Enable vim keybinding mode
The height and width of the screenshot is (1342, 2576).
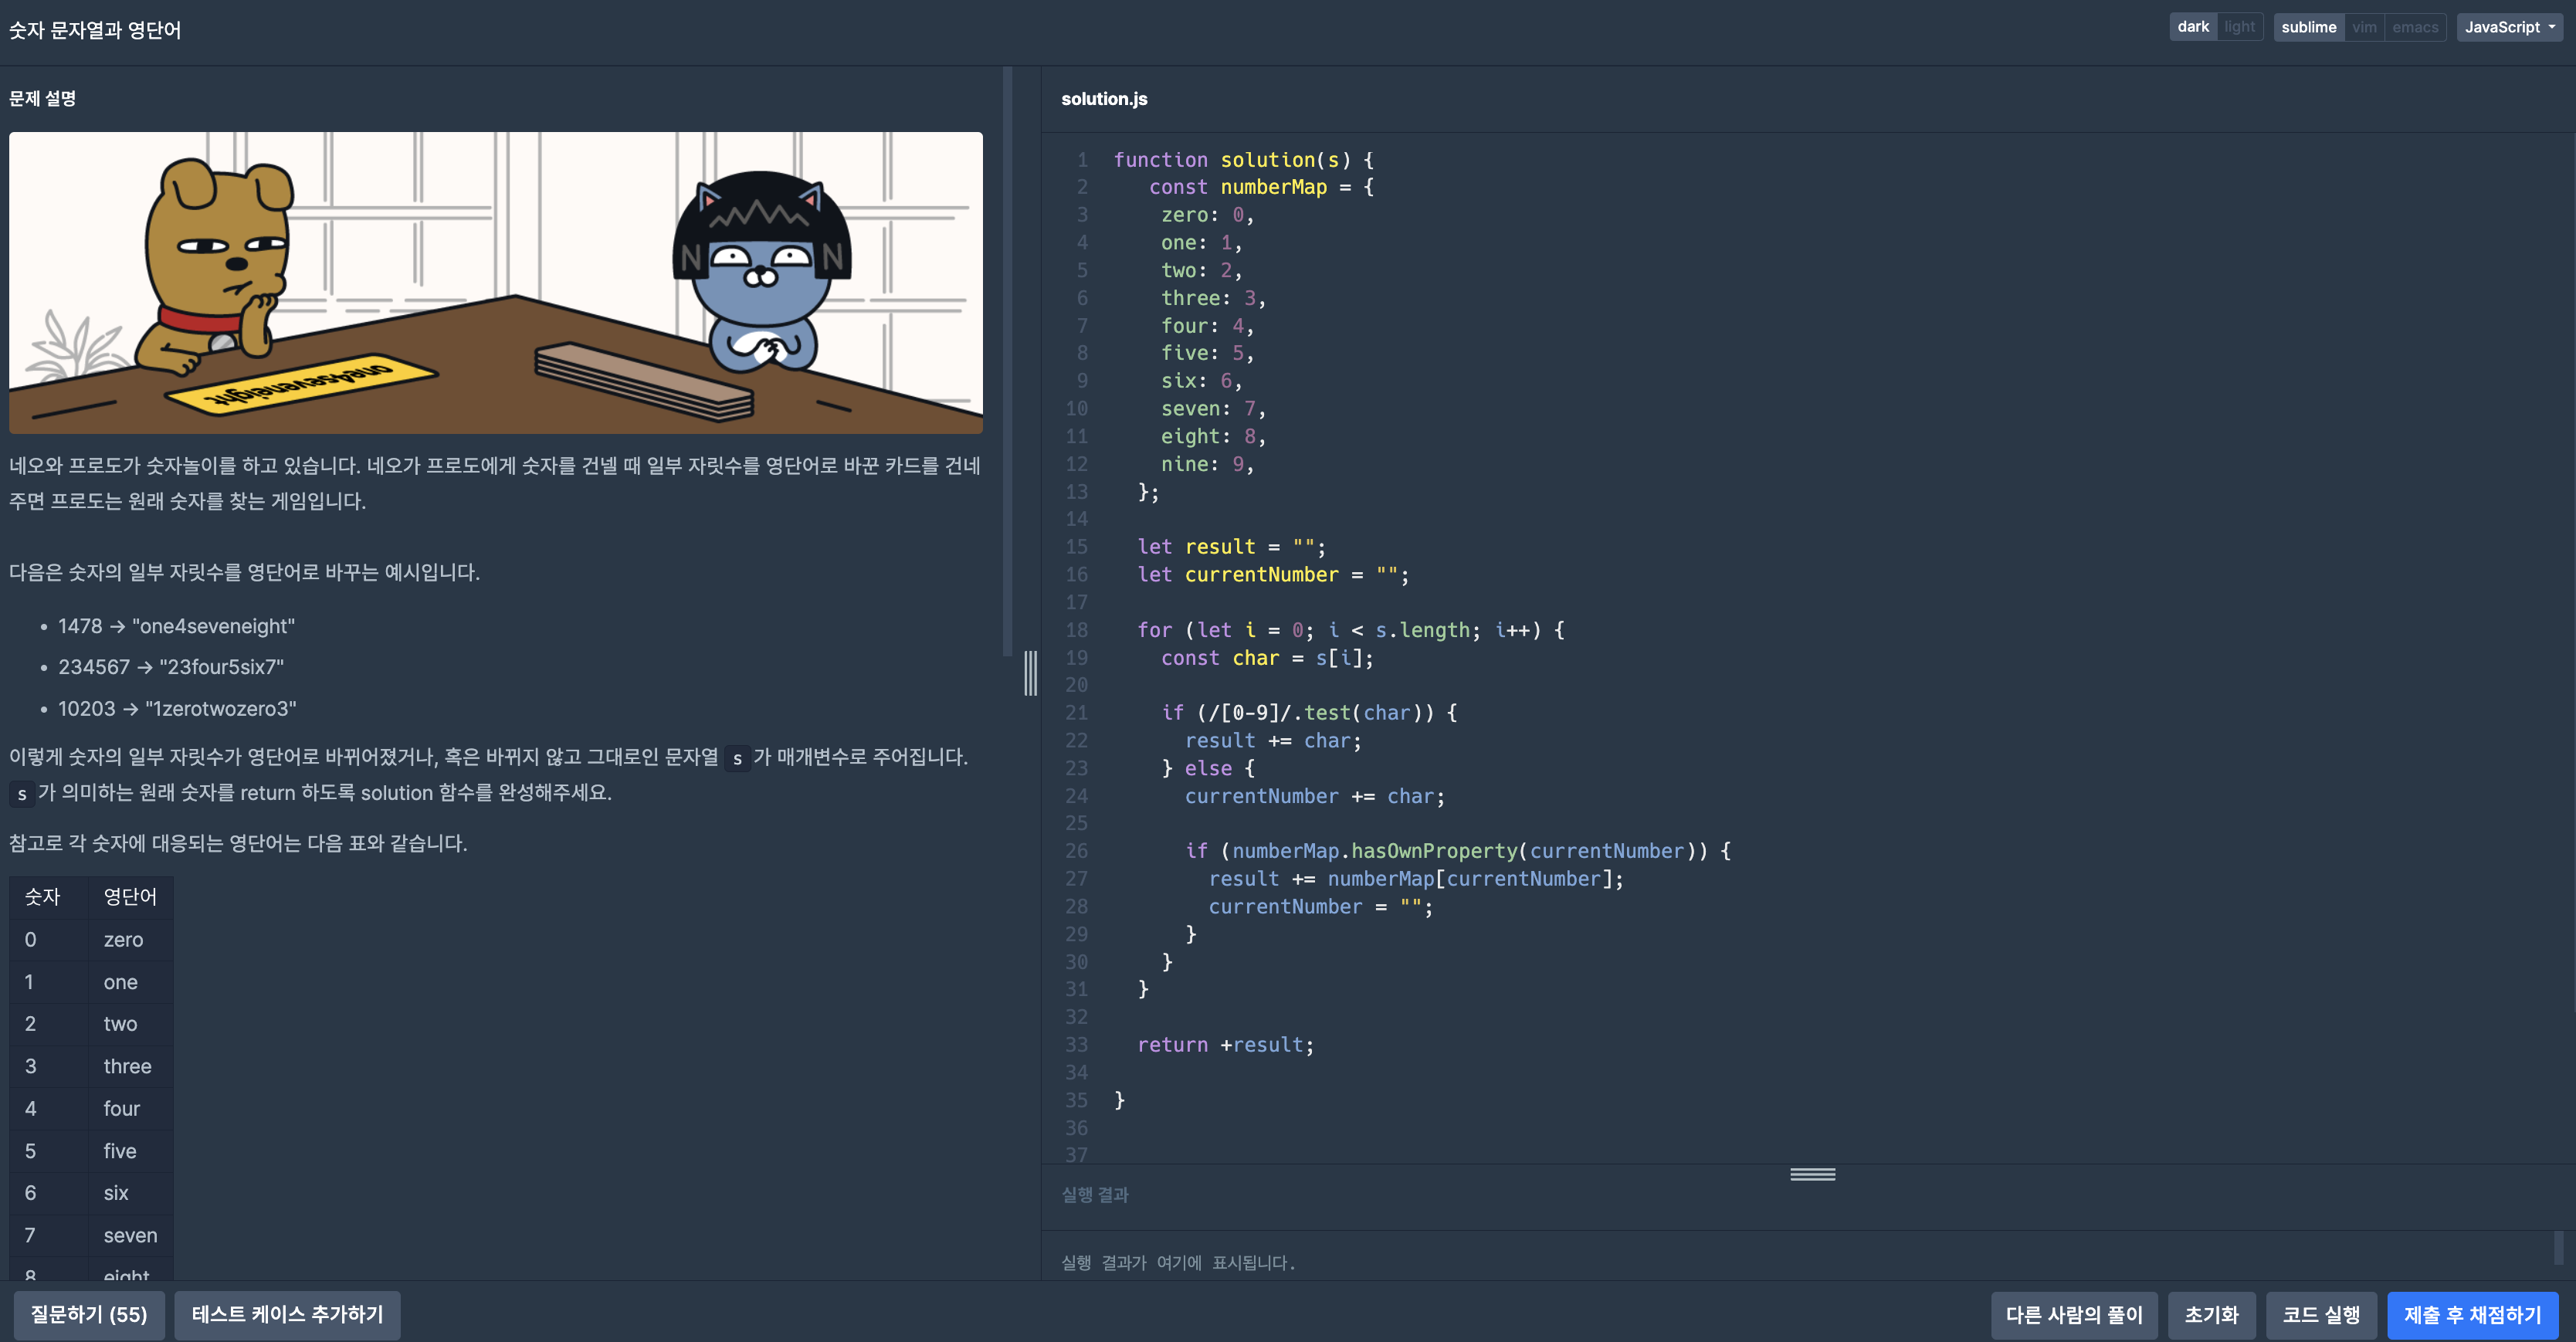2364,27
